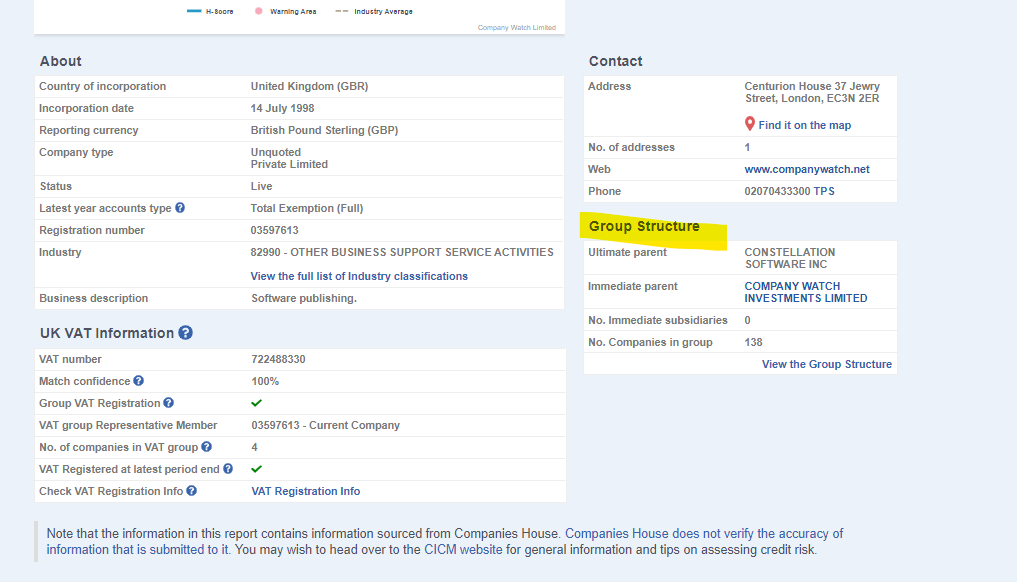Viewport: 1017px width, 582px height.
Task: Open help icon next to UK VAT Information heading
Action: (185, 333)
